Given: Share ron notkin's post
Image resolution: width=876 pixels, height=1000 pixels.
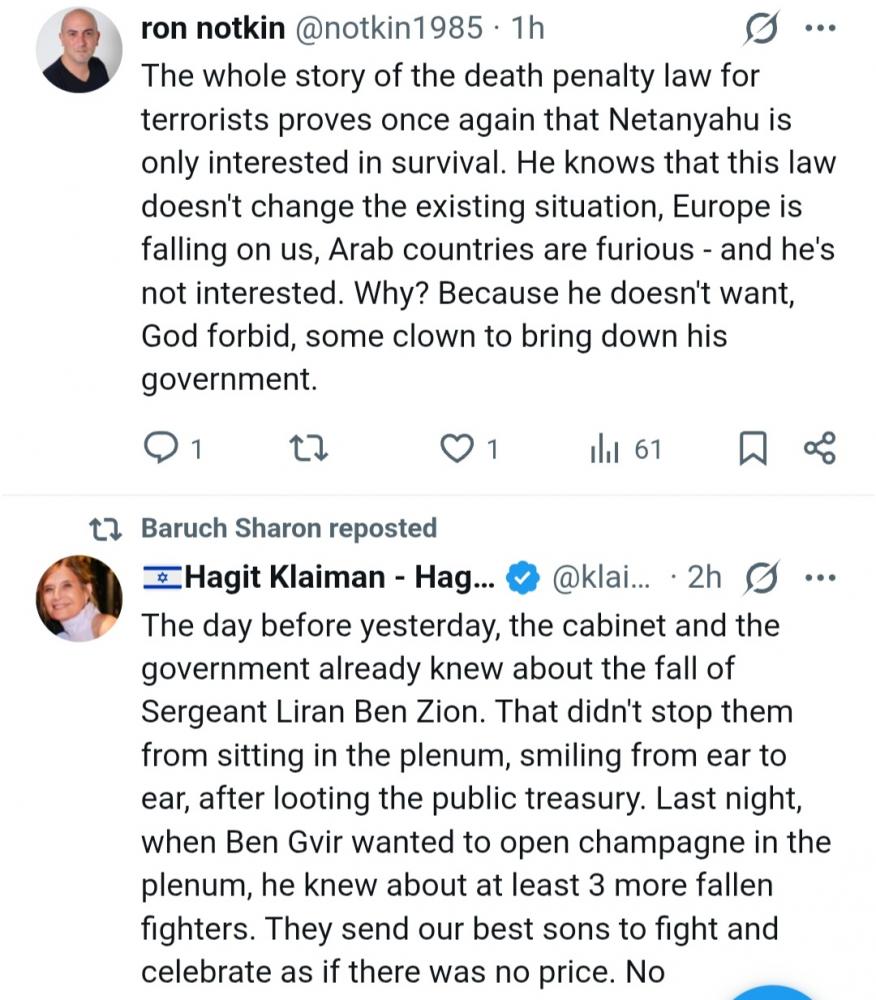Looking at the screenshot, I should tap(820, 449).
